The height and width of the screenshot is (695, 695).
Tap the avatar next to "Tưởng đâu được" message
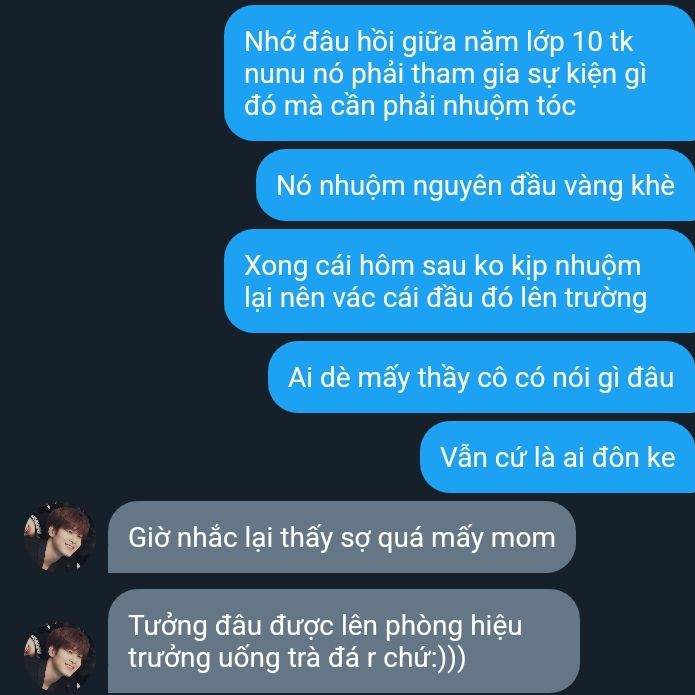(59, 658)
